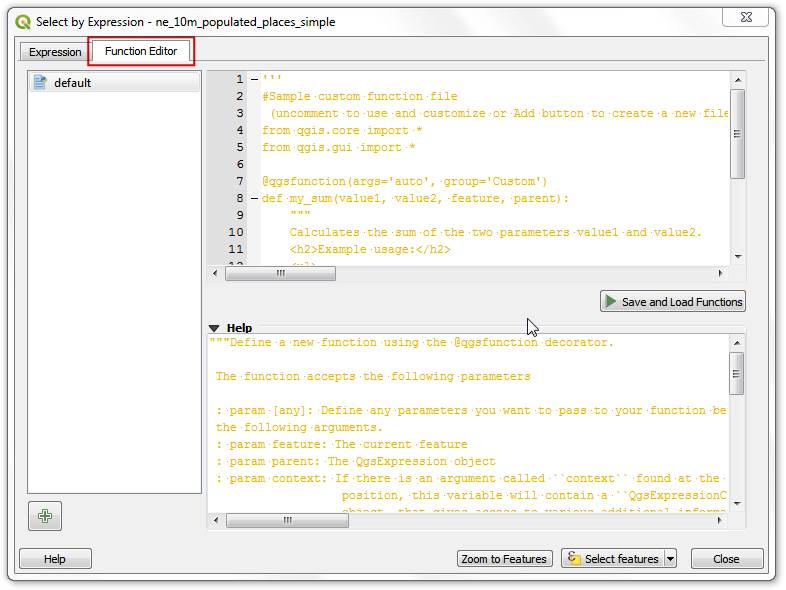Click the code editor scroll-right arrow
The width and height of the screenshot is (786, 590).
(x=719, y=273)
